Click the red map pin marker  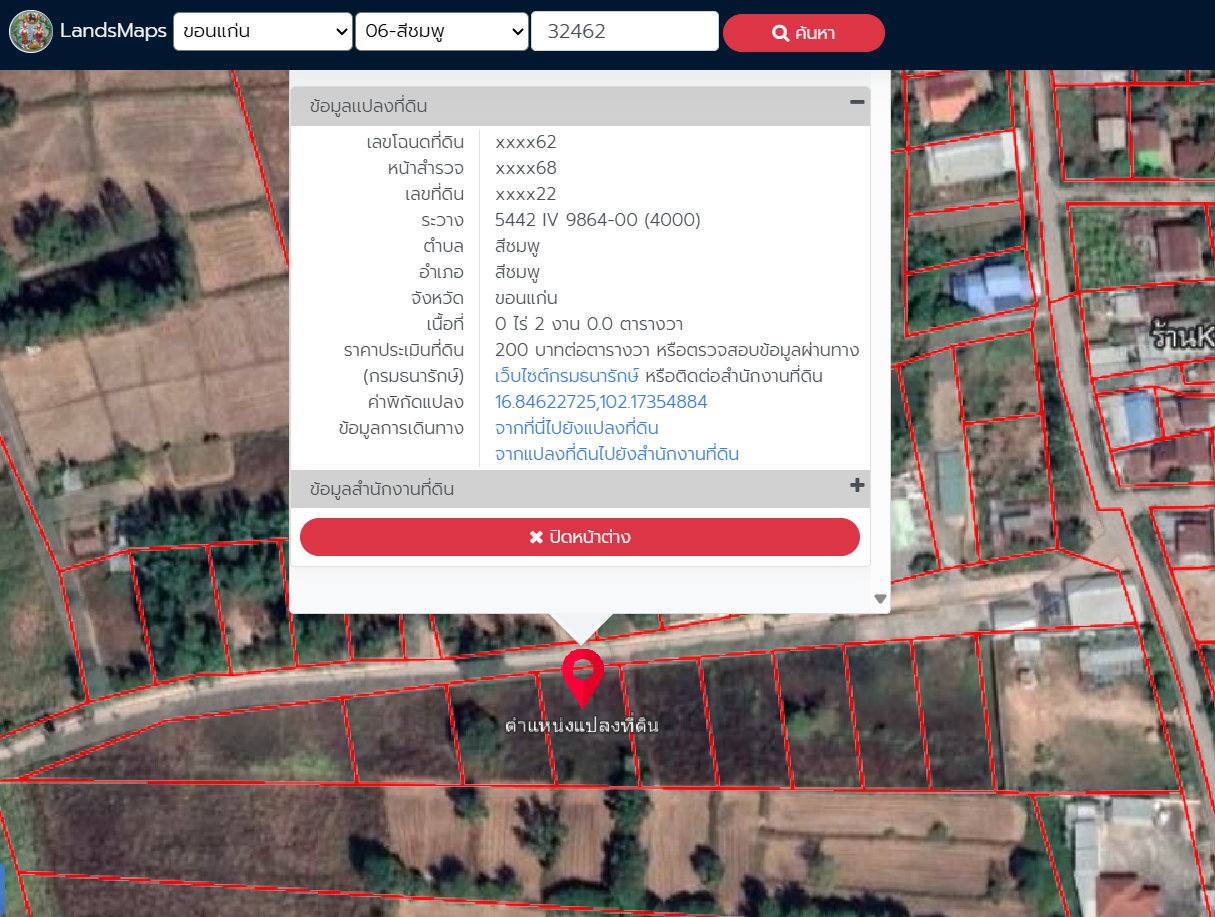[x=582, y=674]
